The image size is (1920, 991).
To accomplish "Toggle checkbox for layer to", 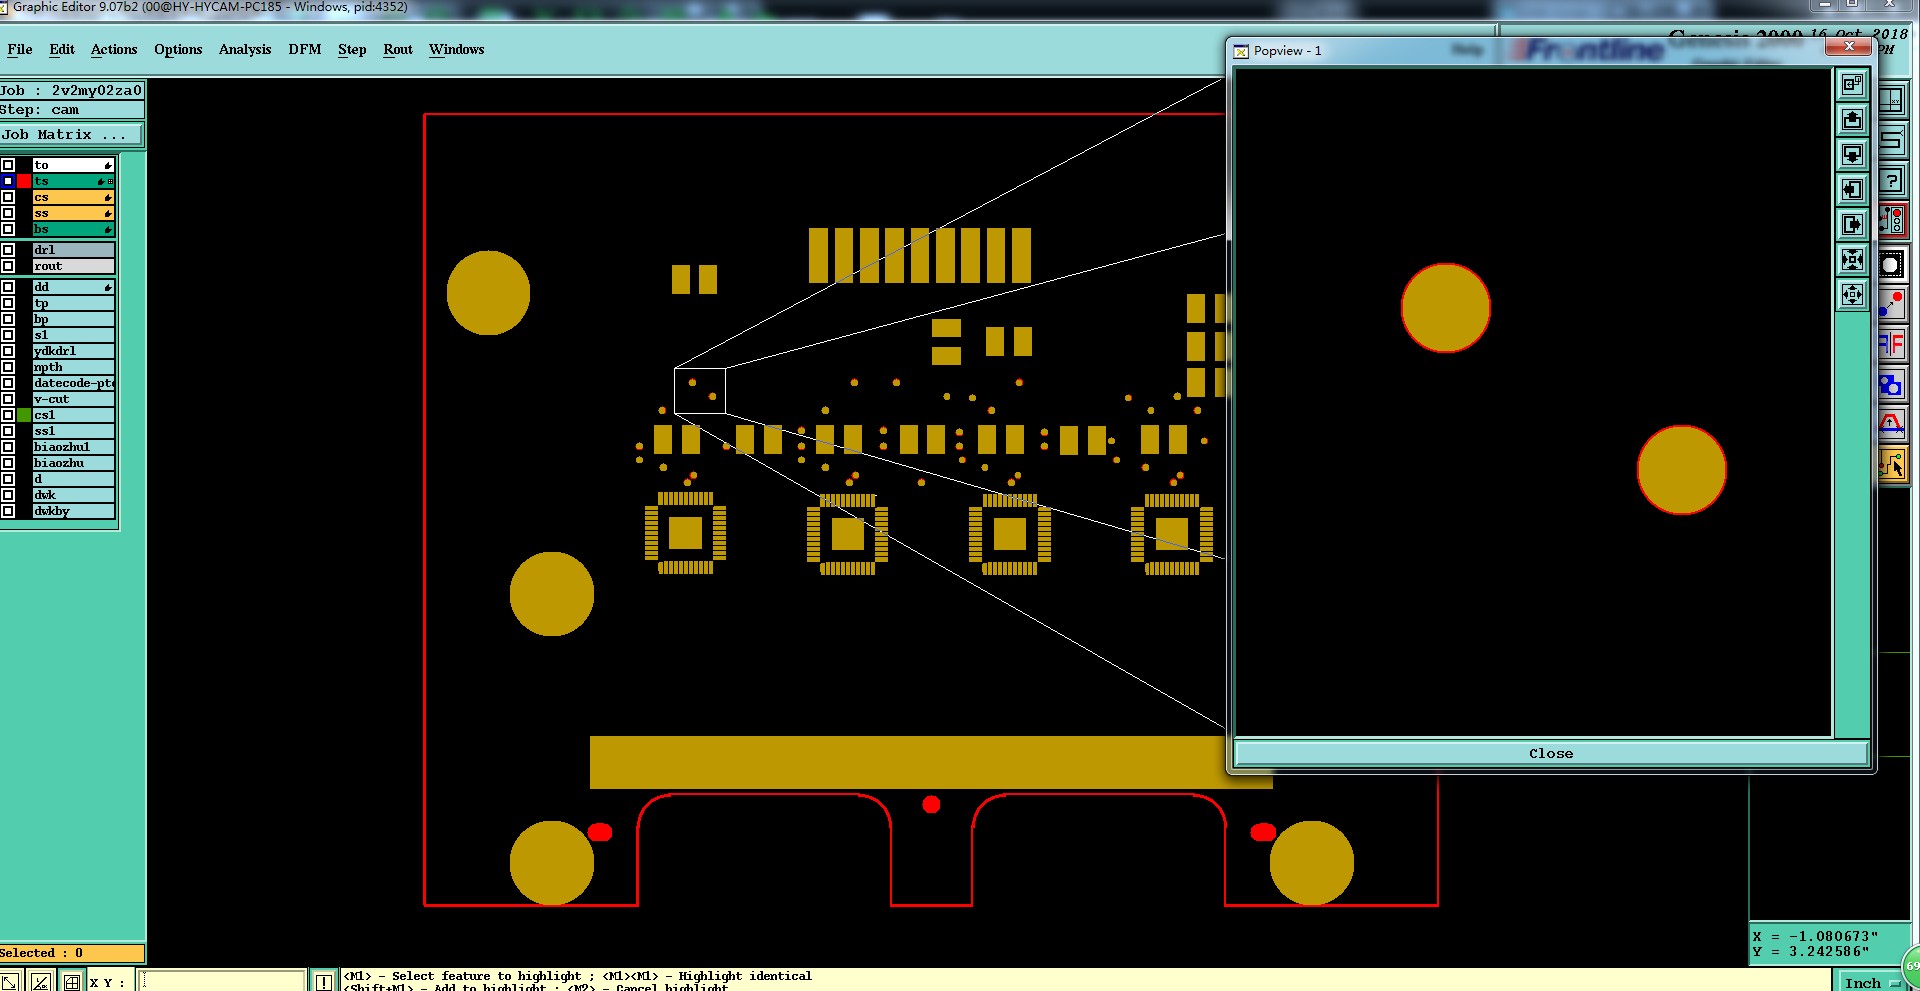I will pos(8,165).
